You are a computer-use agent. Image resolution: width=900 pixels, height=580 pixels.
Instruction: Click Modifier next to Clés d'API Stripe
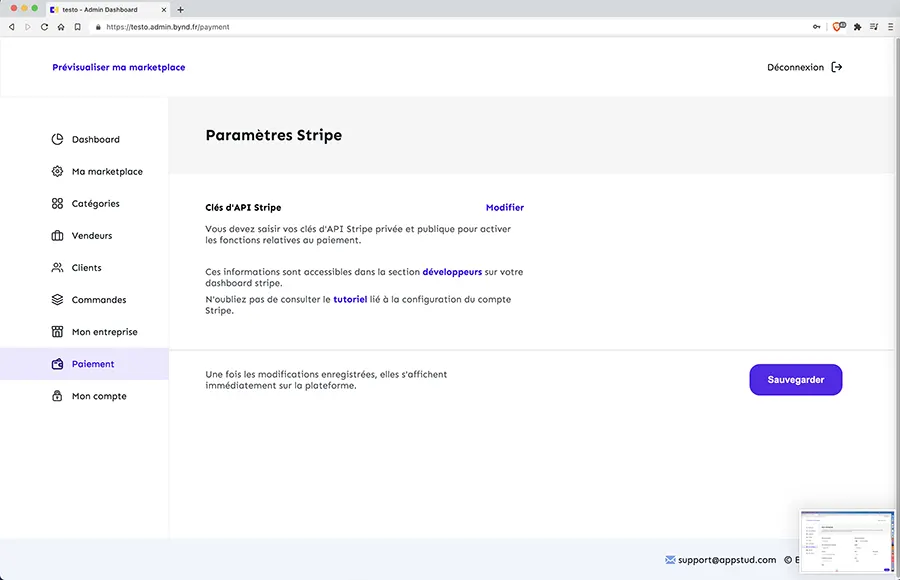click(x=505, y=207)
